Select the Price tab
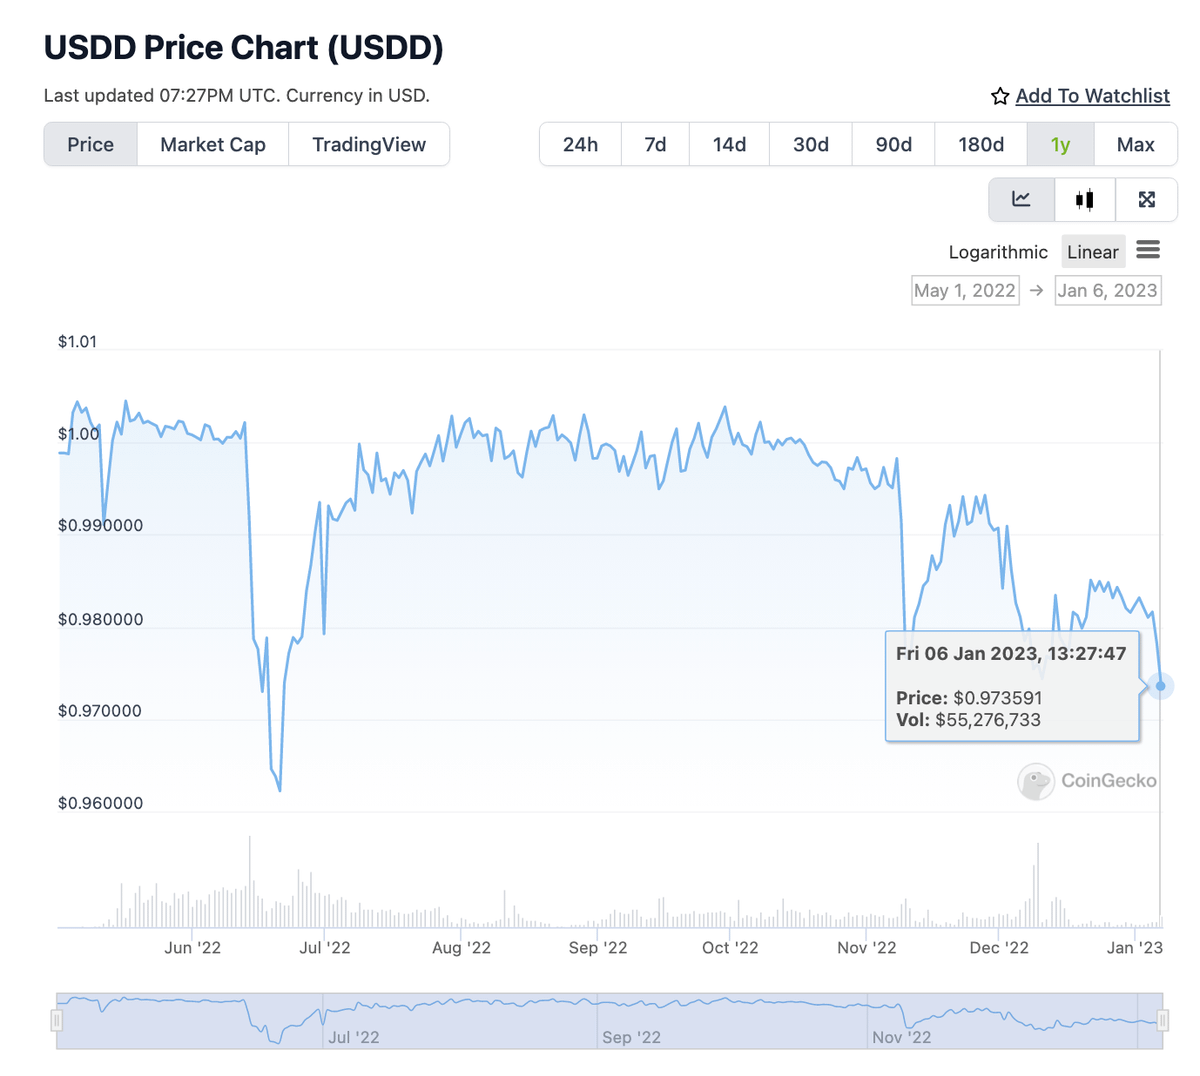This screenshot has height=1076, width=1200. (x=91, y=145)
